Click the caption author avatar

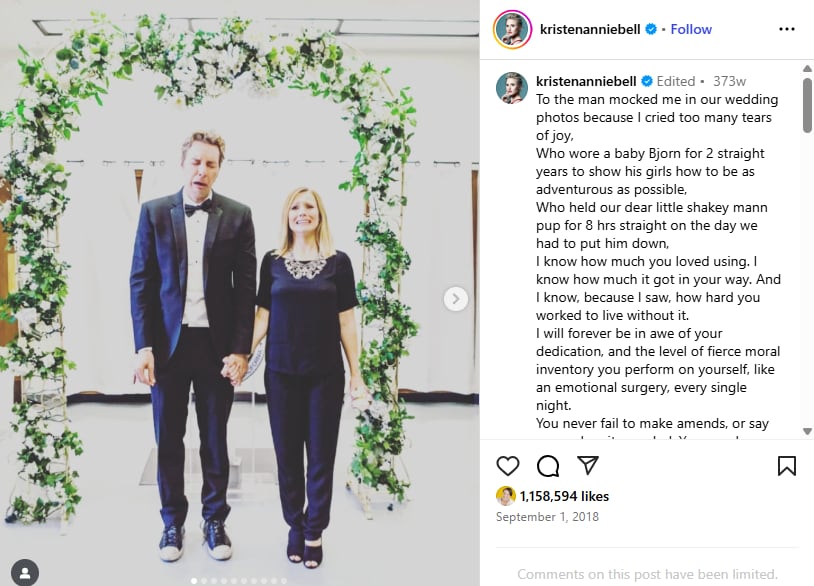point(512,87)
